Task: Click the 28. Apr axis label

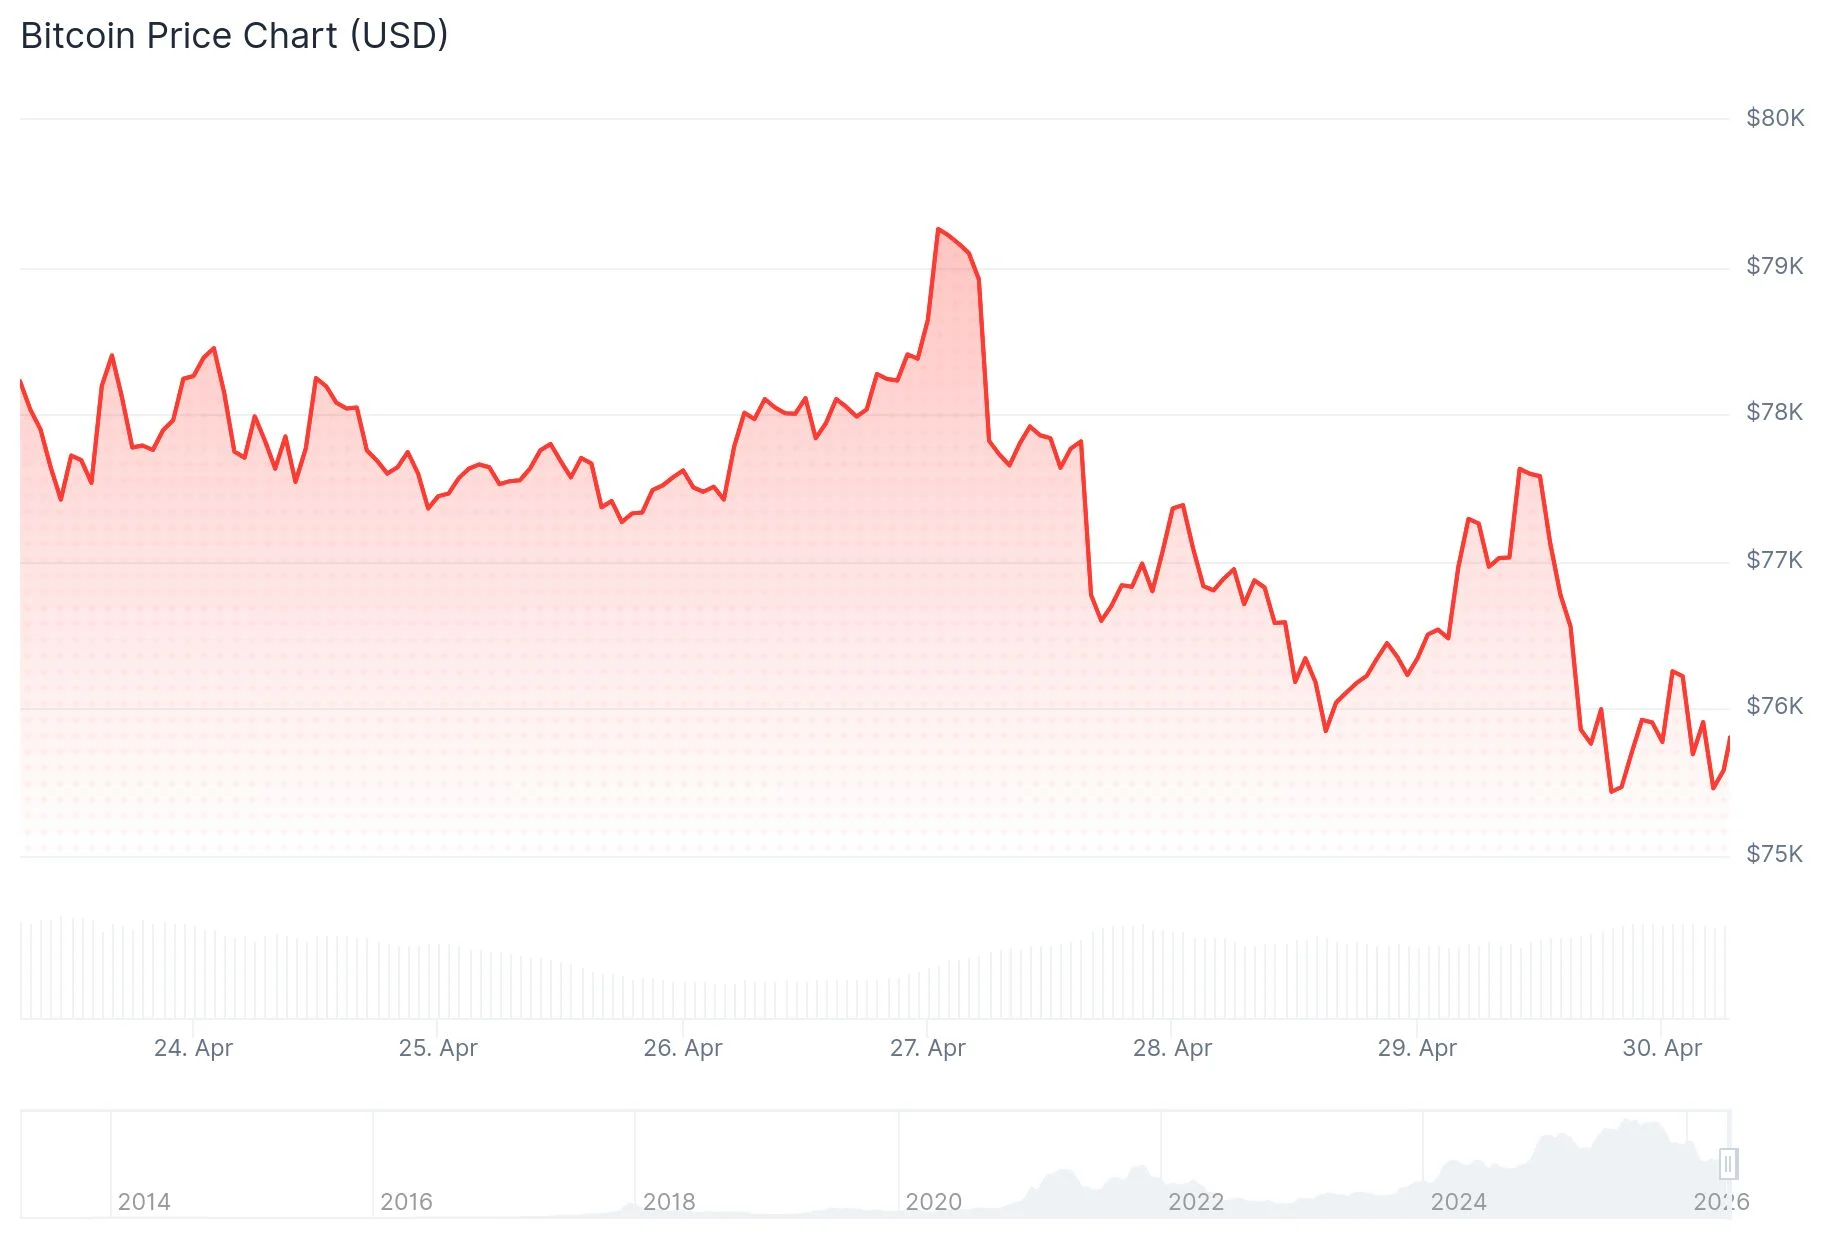Action: click(1172, 1048)
